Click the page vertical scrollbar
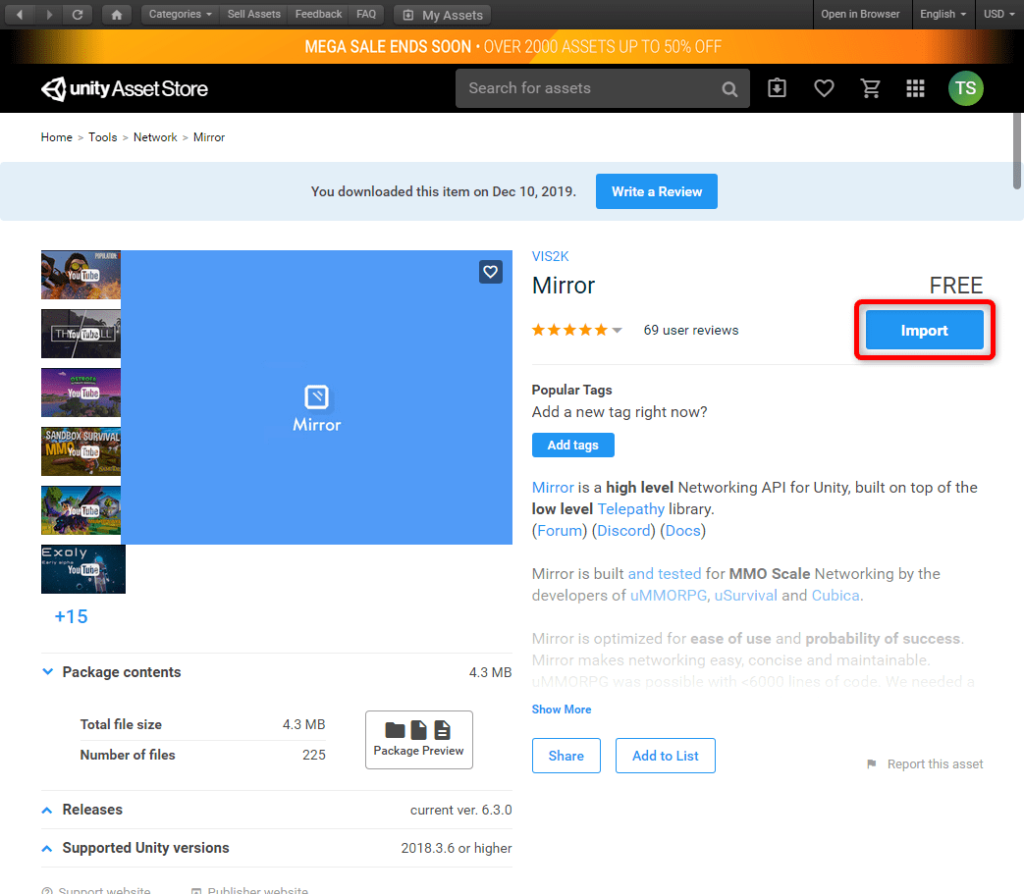This screenshot has width=1024, height=894. click(1017, 152)
